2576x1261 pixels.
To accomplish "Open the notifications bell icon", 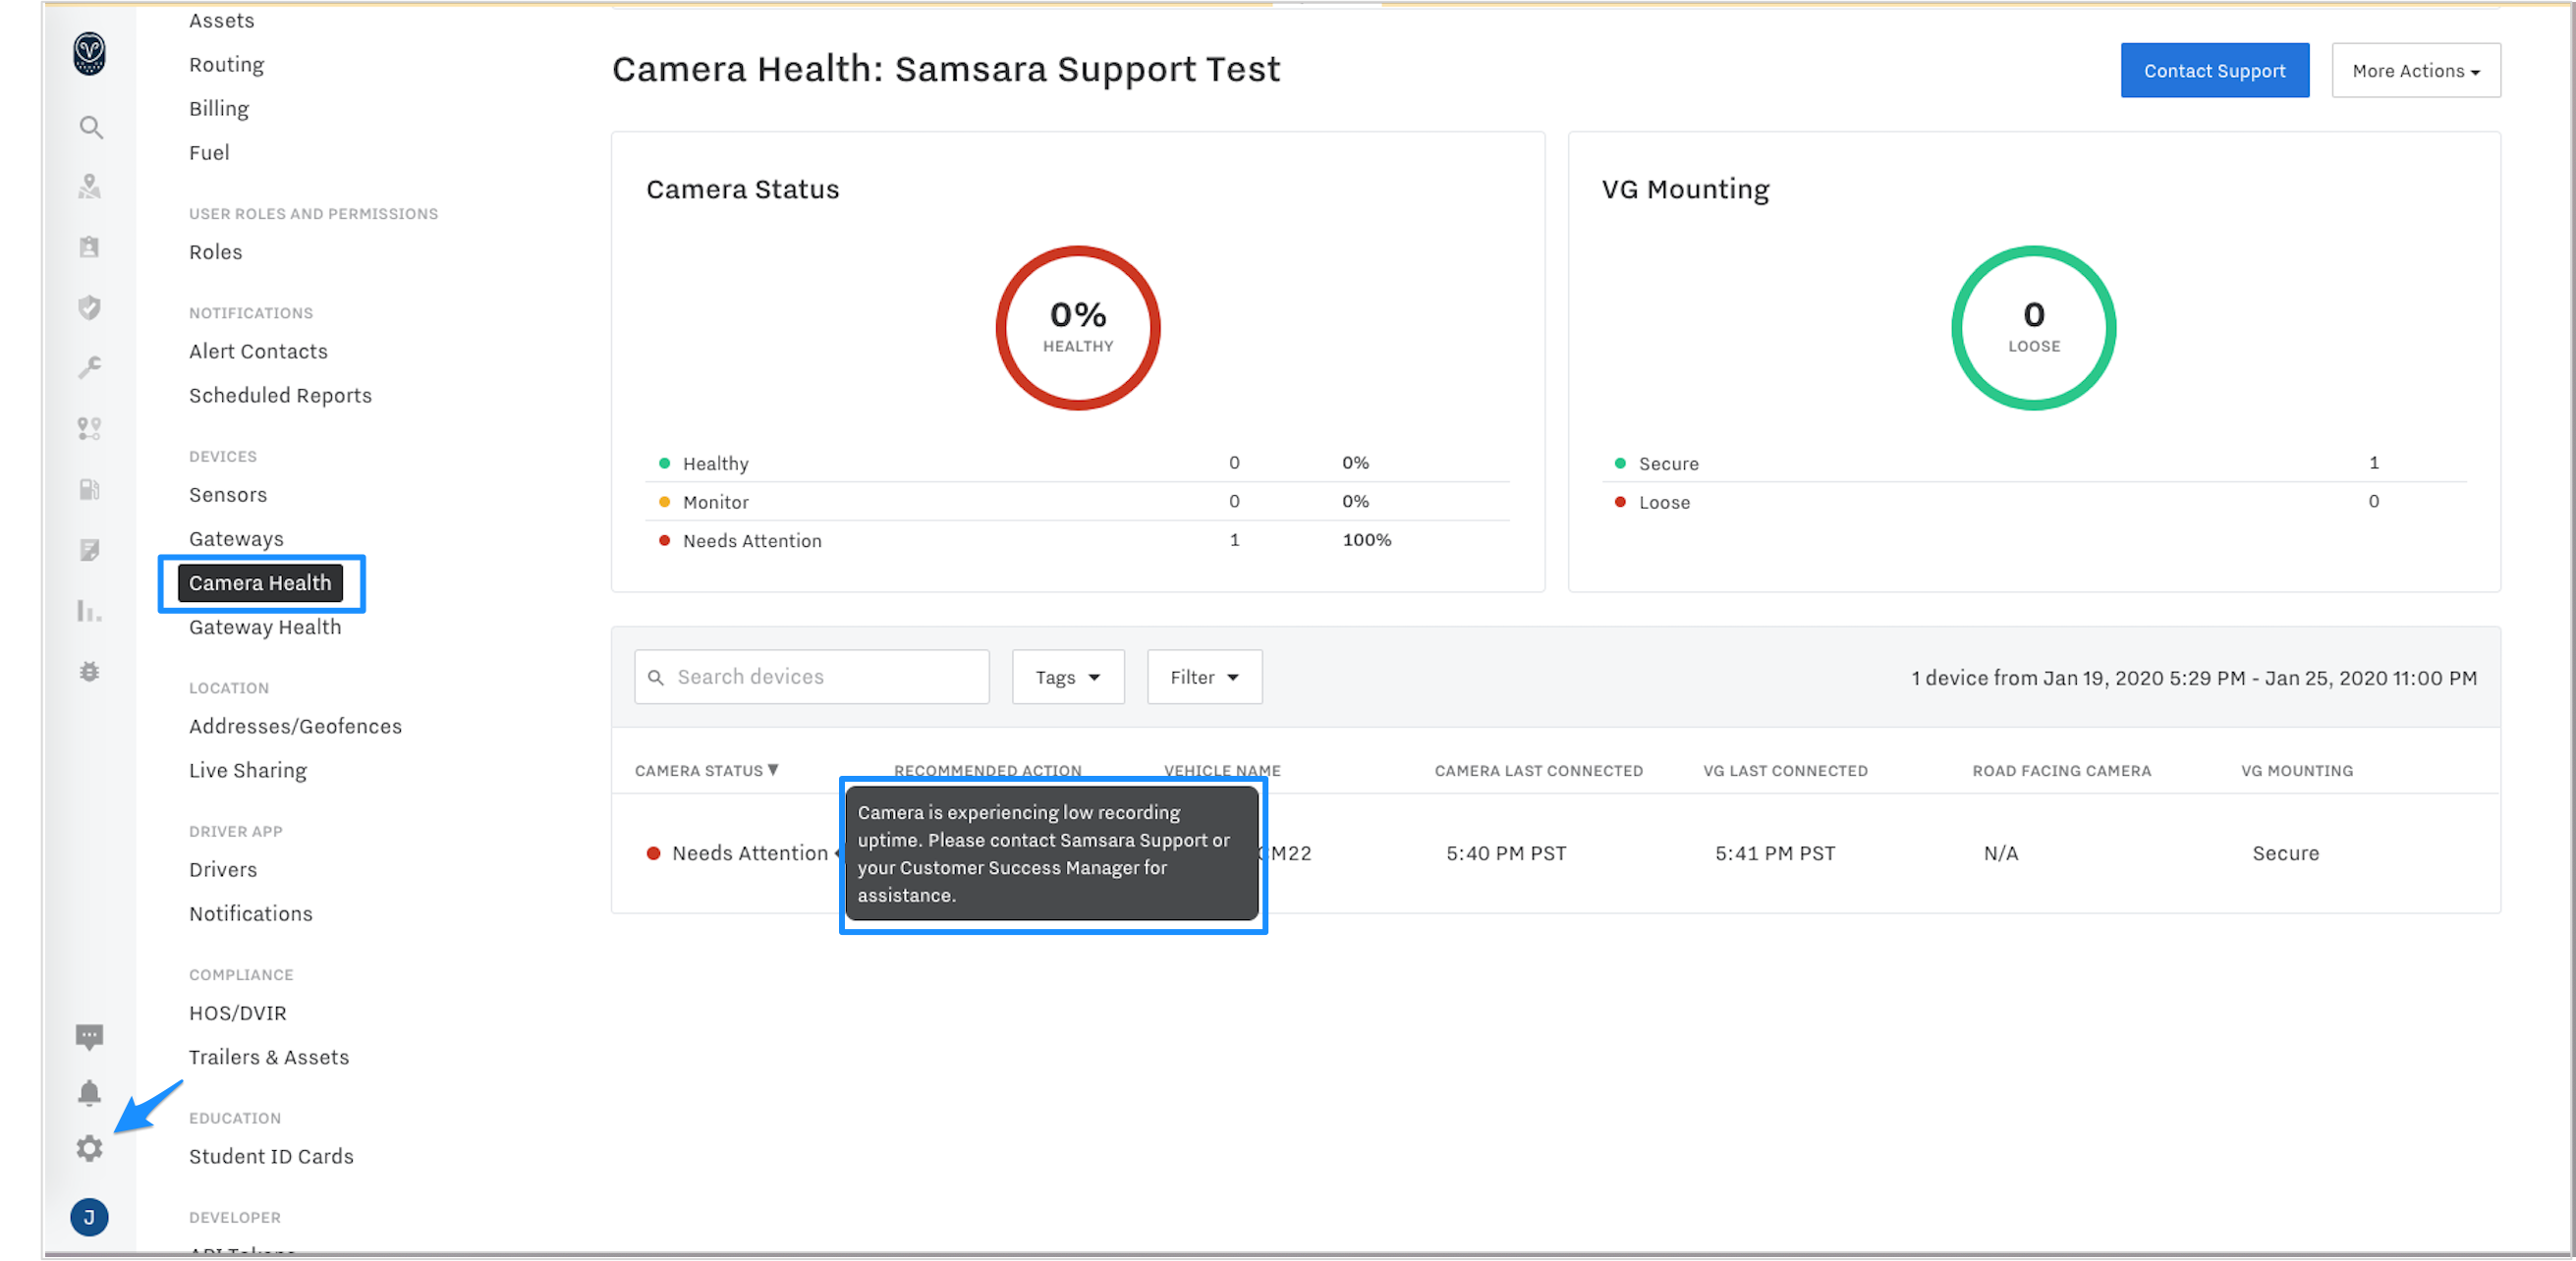I will pyautogui.click(x=90, y=1092).
